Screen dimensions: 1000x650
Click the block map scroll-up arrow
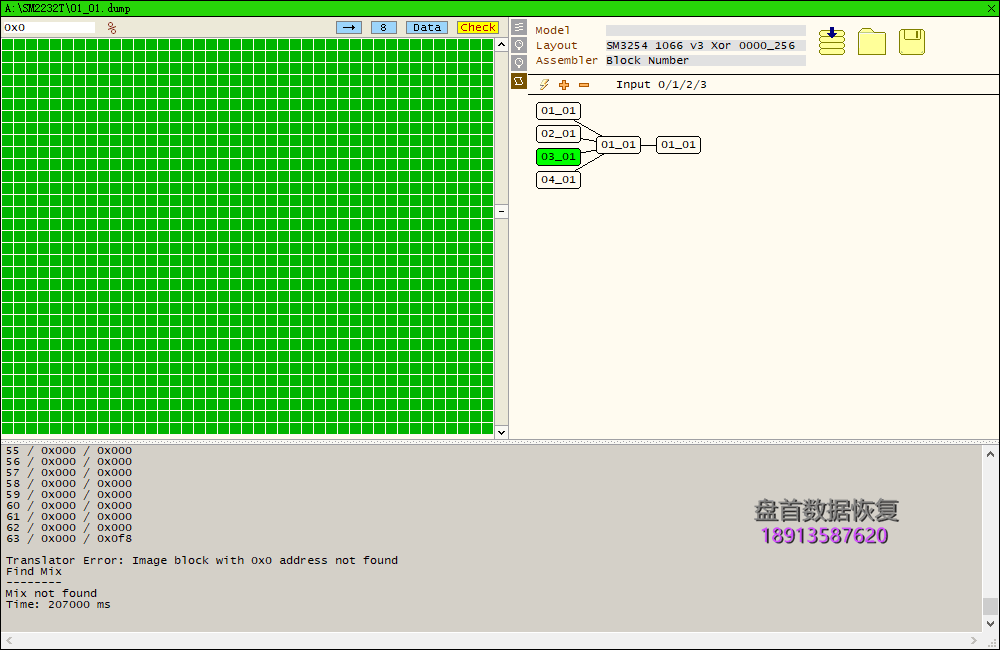pyautogui.click(x=501, y=45)
